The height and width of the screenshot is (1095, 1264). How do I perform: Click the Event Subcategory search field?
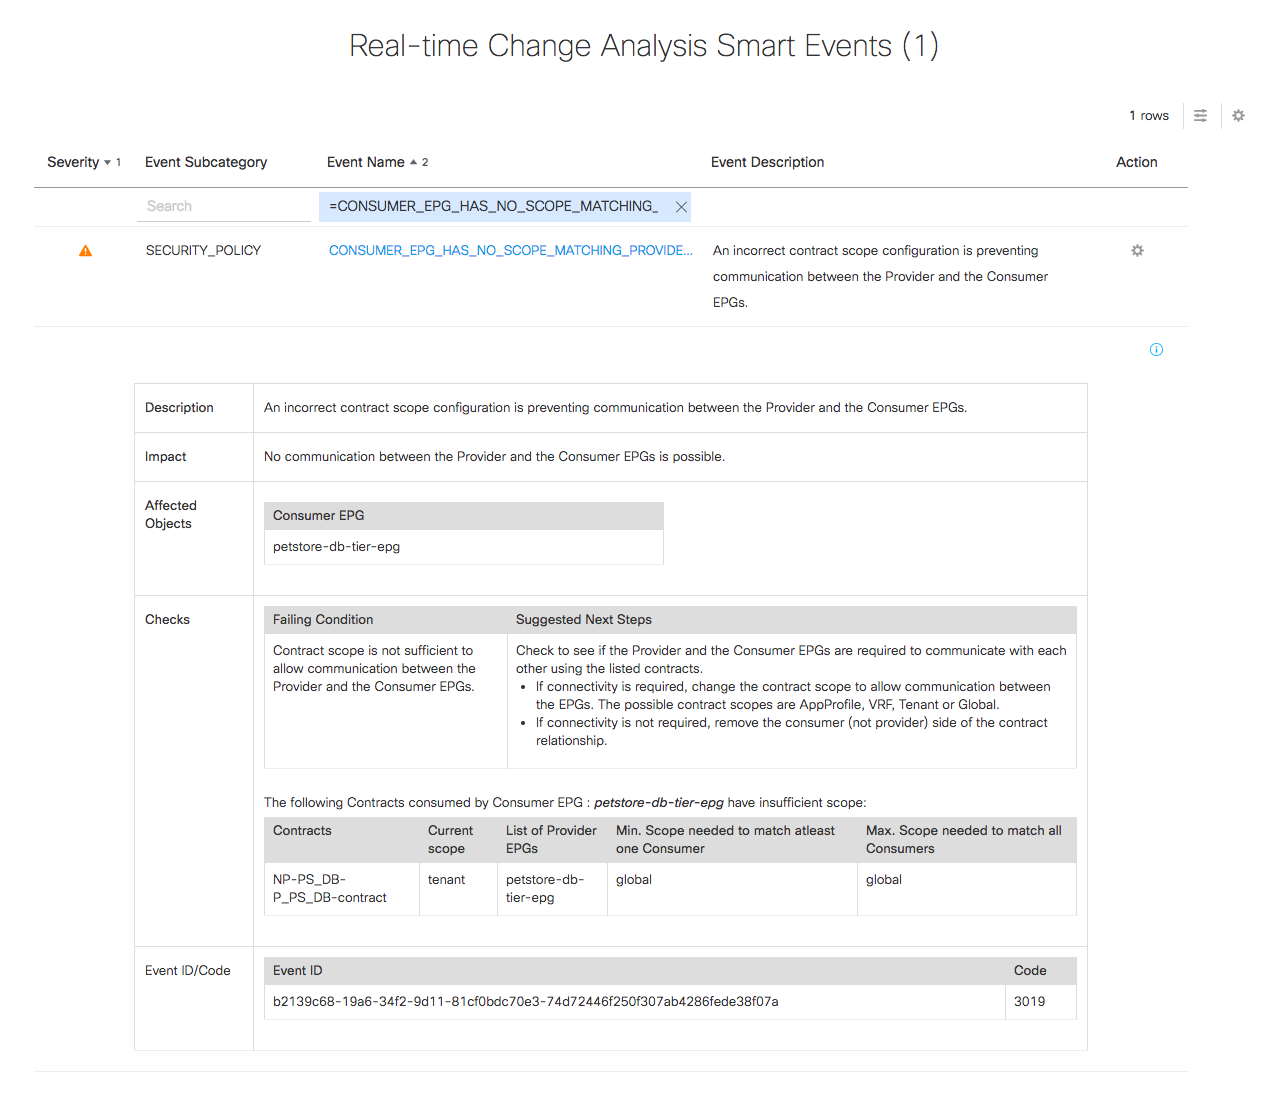(223, 207)
